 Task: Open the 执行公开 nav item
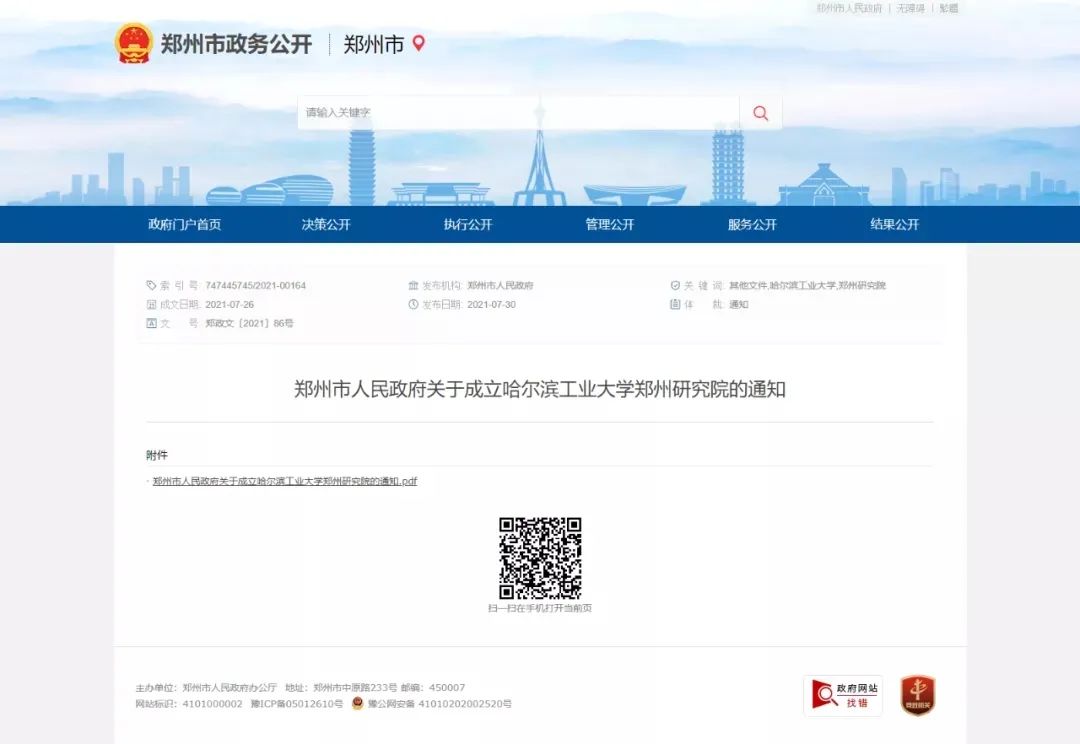[468, 225]
